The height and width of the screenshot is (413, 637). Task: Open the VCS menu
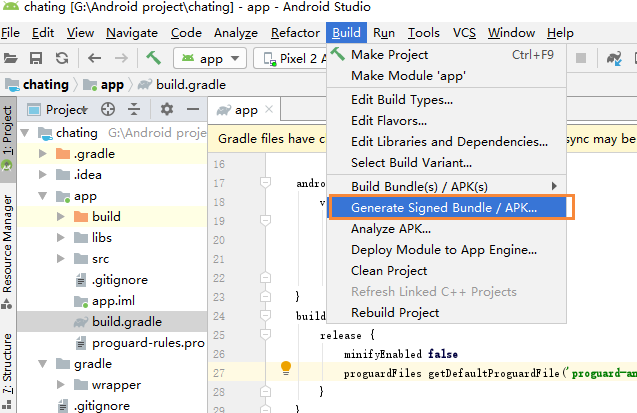click(x=464, y=32)
